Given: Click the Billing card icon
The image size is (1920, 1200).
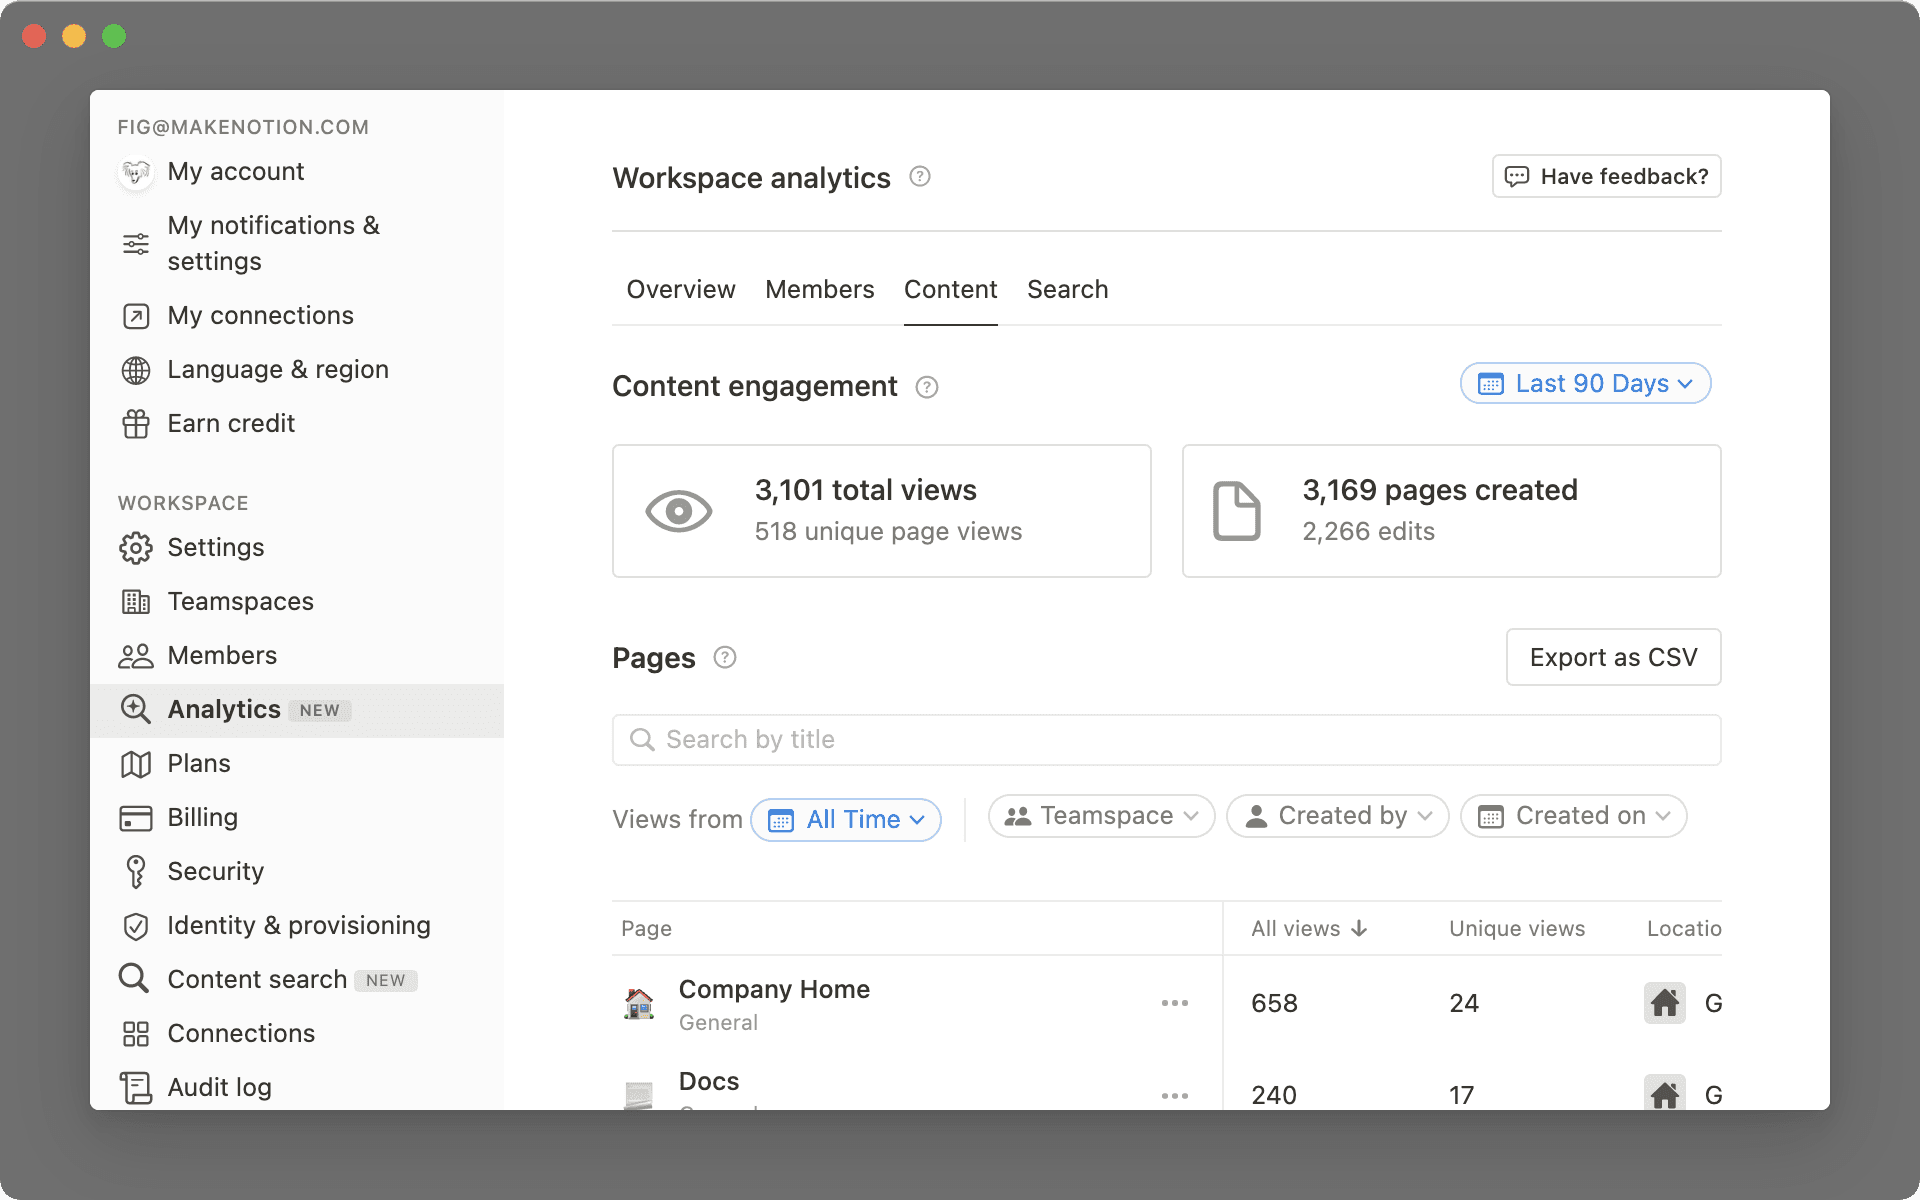Looking at the screenshot, I should [x=136, y=817].
